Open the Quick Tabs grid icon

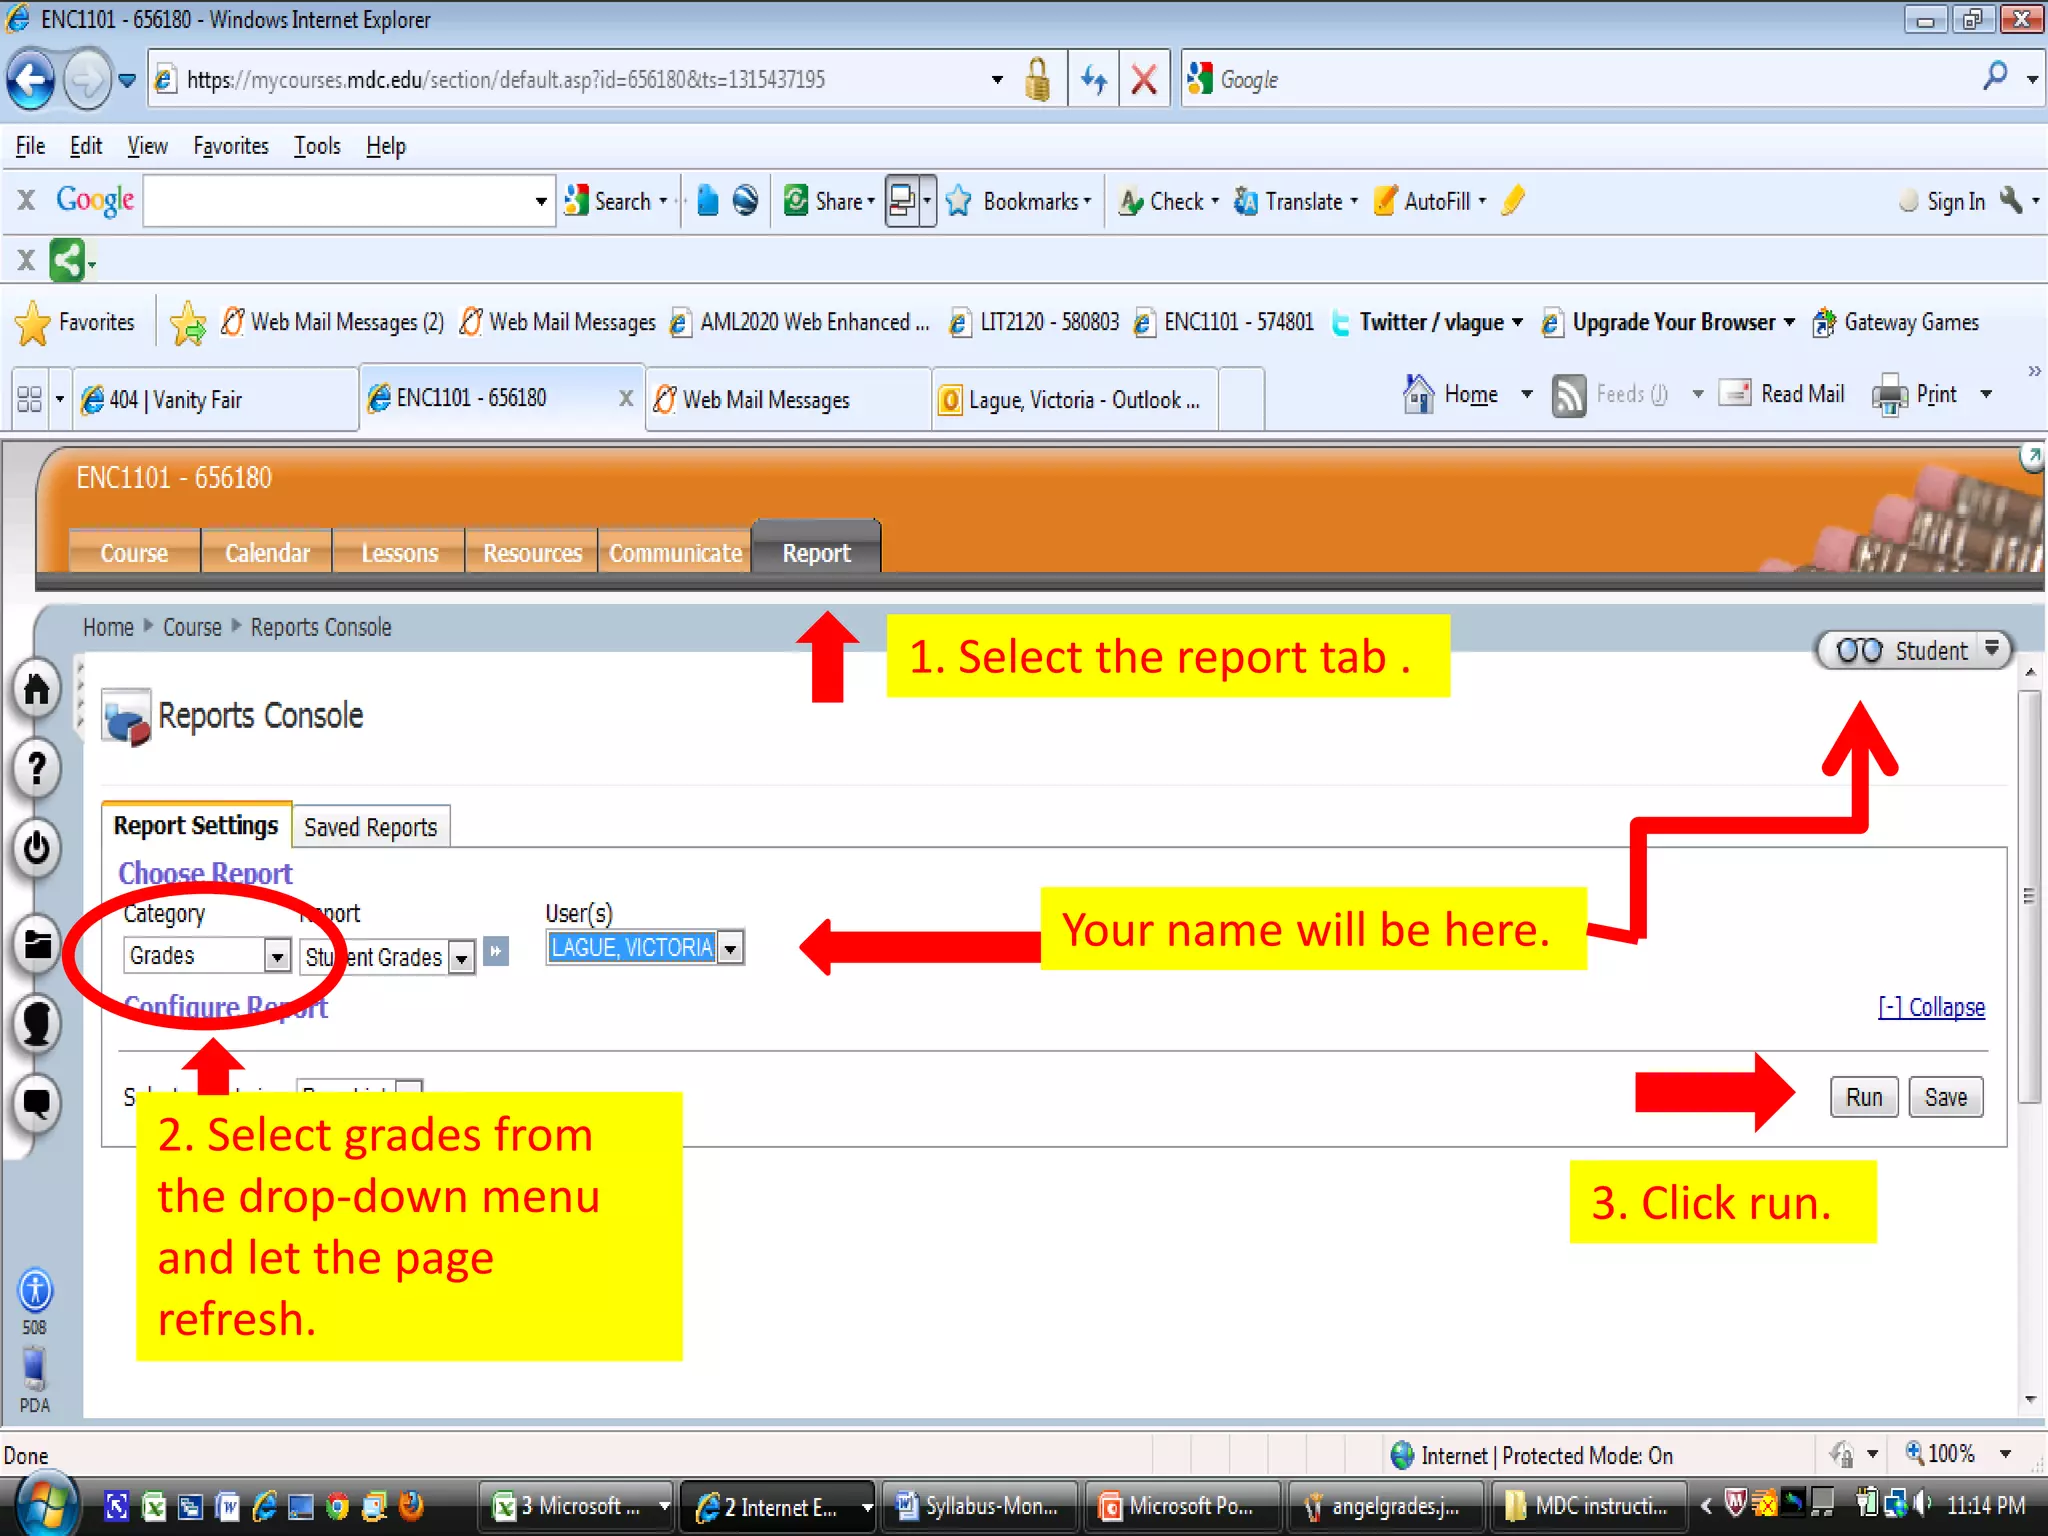(x=29, y=399)
